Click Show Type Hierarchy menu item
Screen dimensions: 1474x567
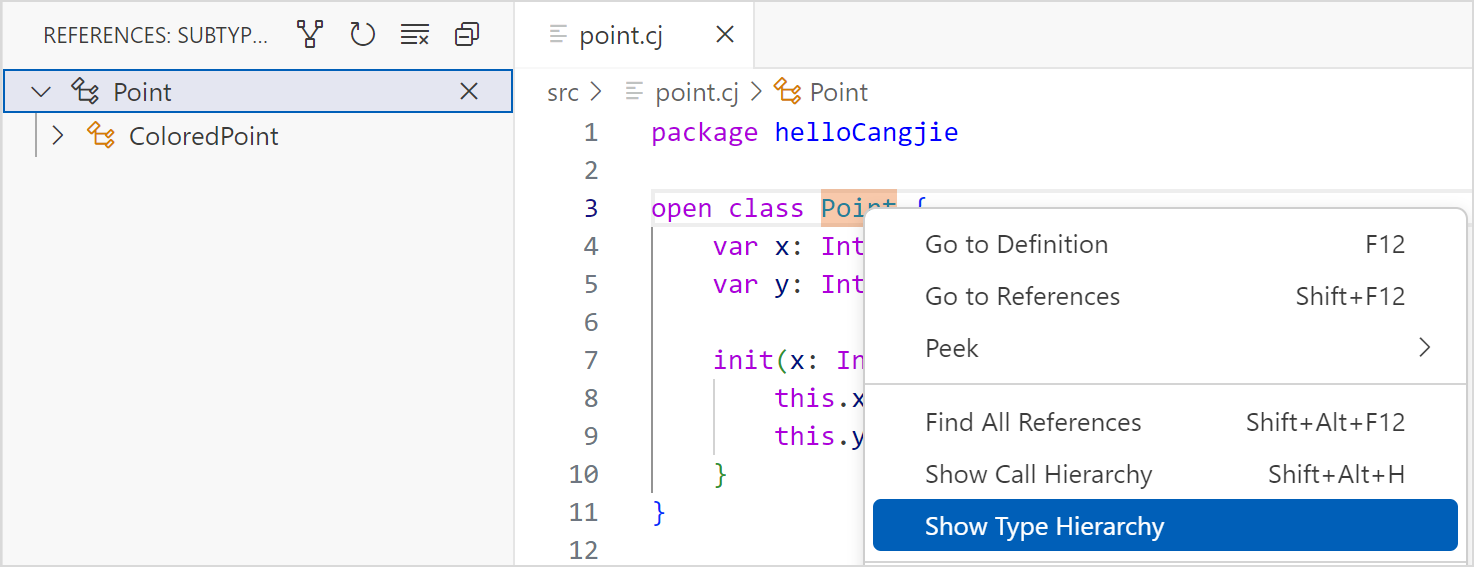tap(1044, 526)
